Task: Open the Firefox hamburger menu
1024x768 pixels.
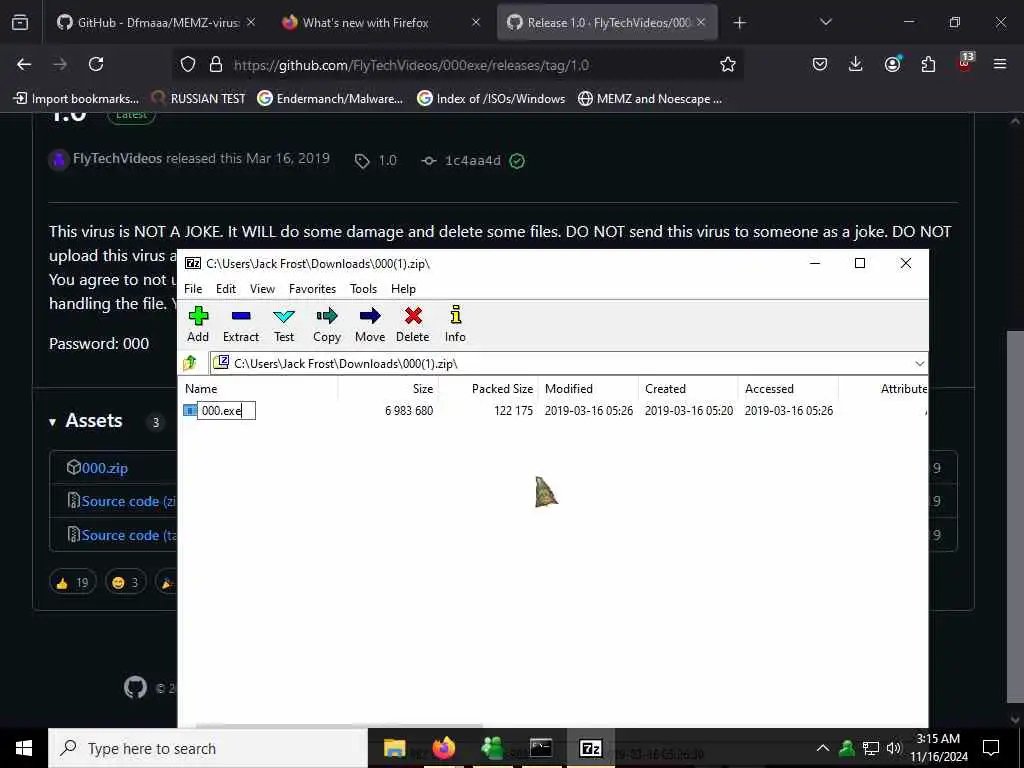Action: [1000, 64]
